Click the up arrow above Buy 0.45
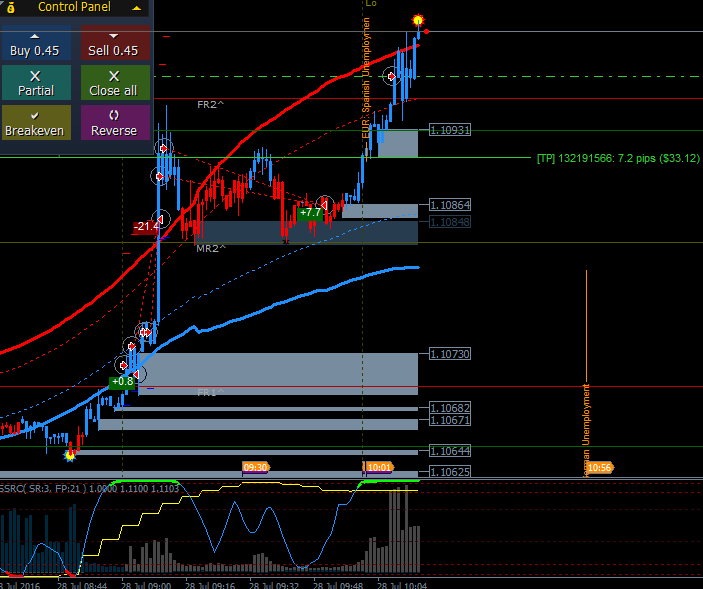This screenshot has height=589, width=703. pyautogui.click(x=35, y=36)
